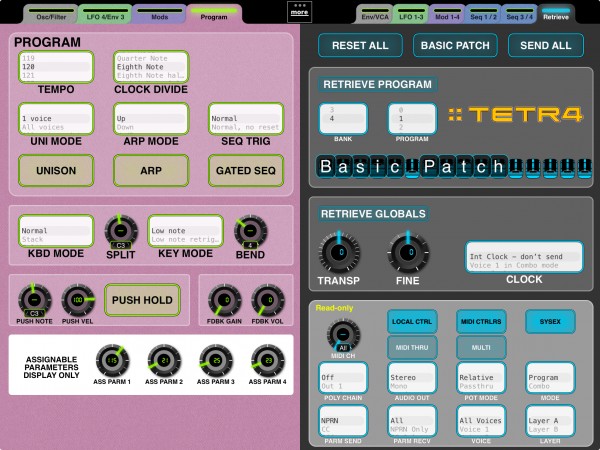
Task: Switch to the Mods tab
Action: (160, 14)
